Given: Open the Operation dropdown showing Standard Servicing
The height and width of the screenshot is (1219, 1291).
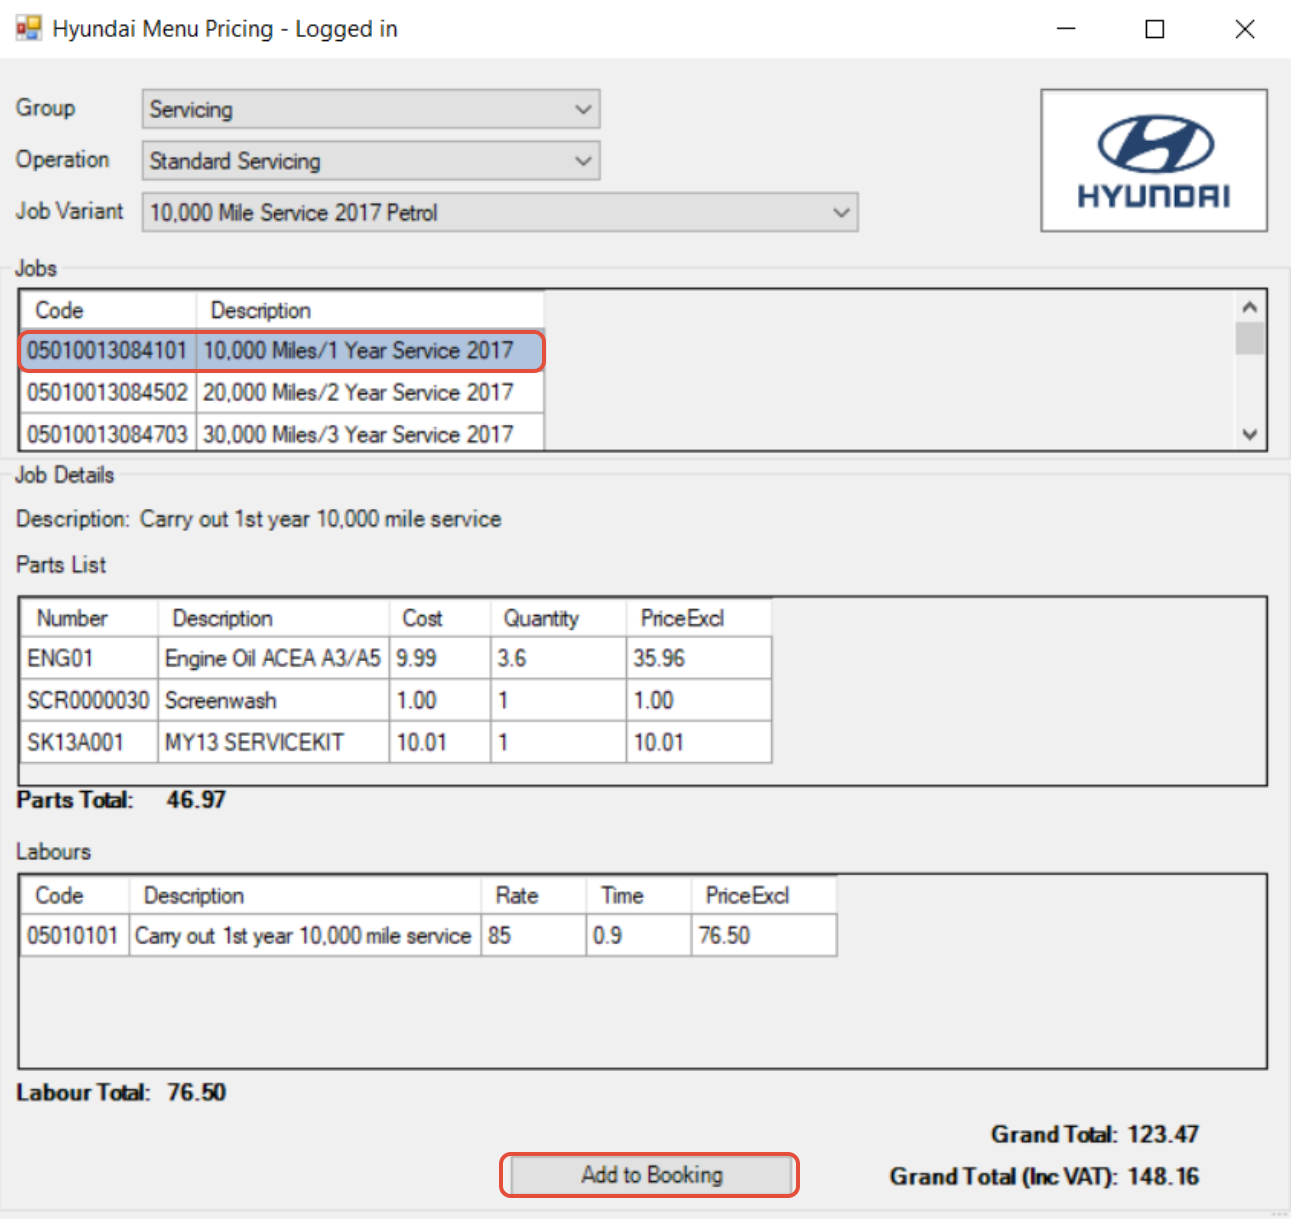Looking at the screenshot, I should point(371,161).
